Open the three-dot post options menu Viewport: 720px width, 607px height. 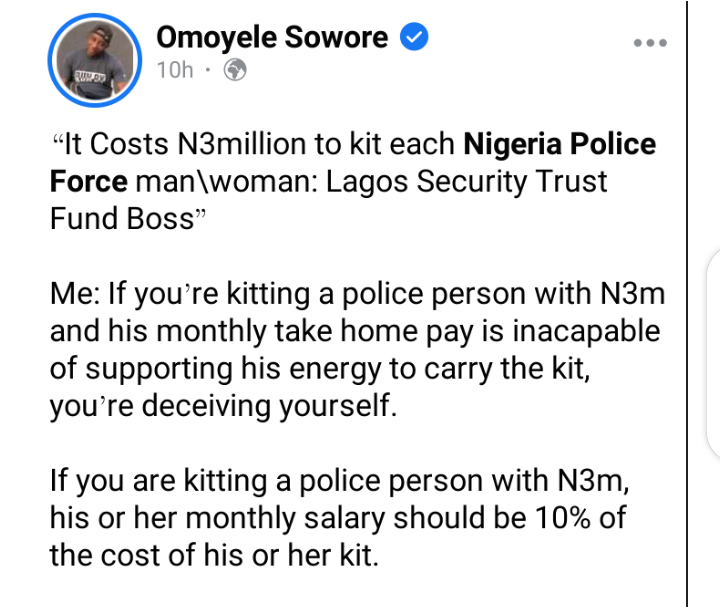[x=649, y=43]
